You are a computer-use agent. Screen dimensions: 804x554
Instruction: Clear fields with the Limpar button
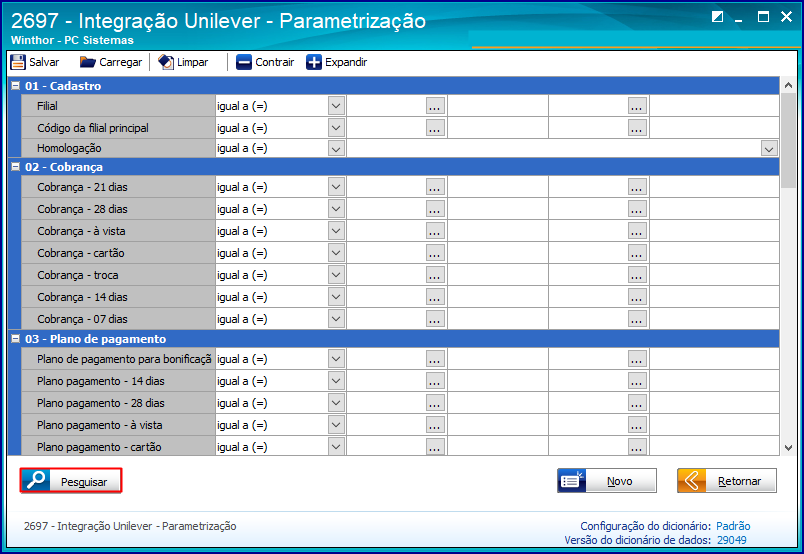click(x=183, y=62)
